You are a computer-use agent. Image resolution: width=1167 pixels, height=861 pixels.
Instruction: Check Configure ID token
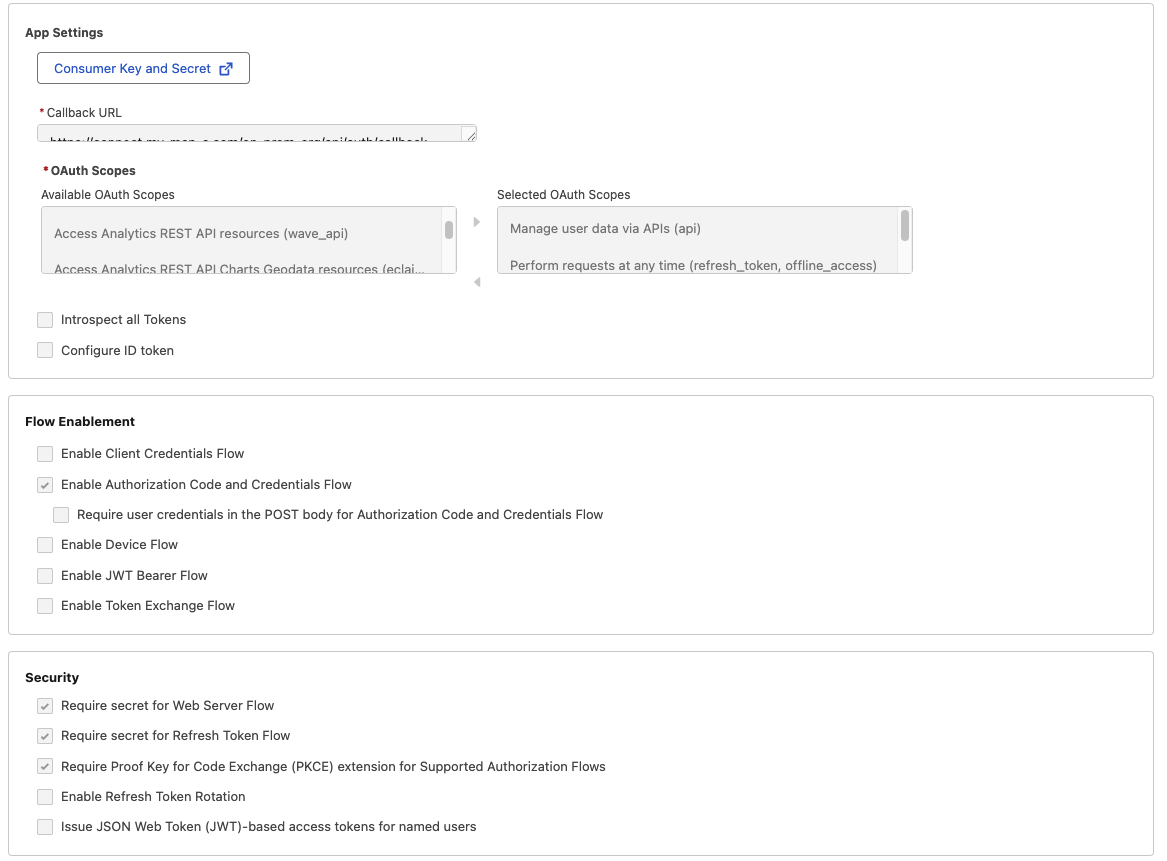[x=44, y=350]
